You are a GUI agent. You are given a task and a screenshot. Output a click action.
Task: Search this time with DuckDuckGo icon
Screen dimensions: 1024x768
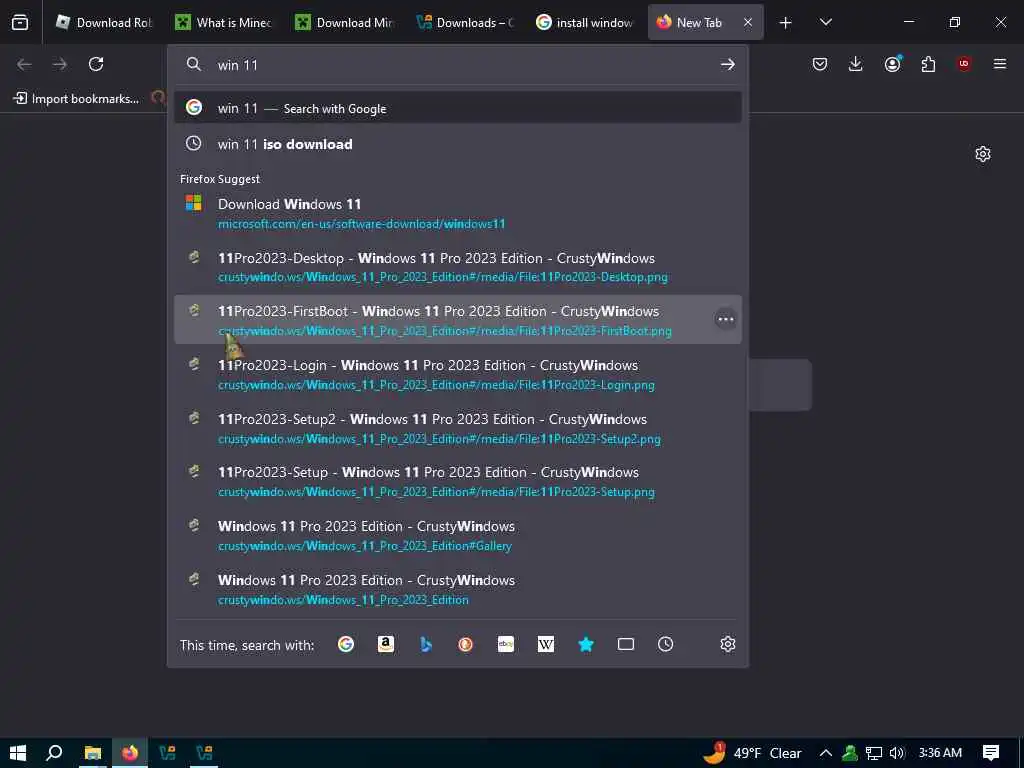pyautogui.click(x=466, y=645)
